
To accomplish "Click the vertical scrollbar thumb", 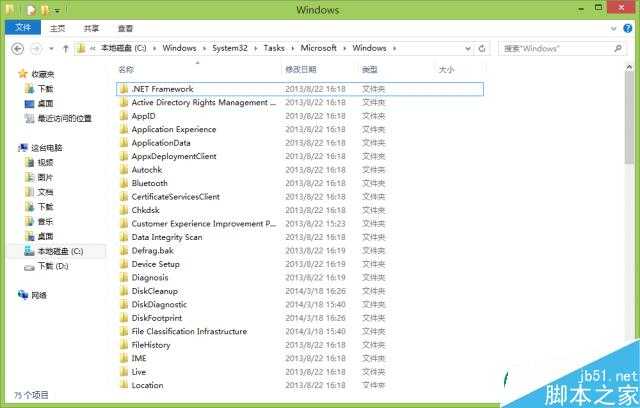I will pyautogui.click(x=629, y=118).
